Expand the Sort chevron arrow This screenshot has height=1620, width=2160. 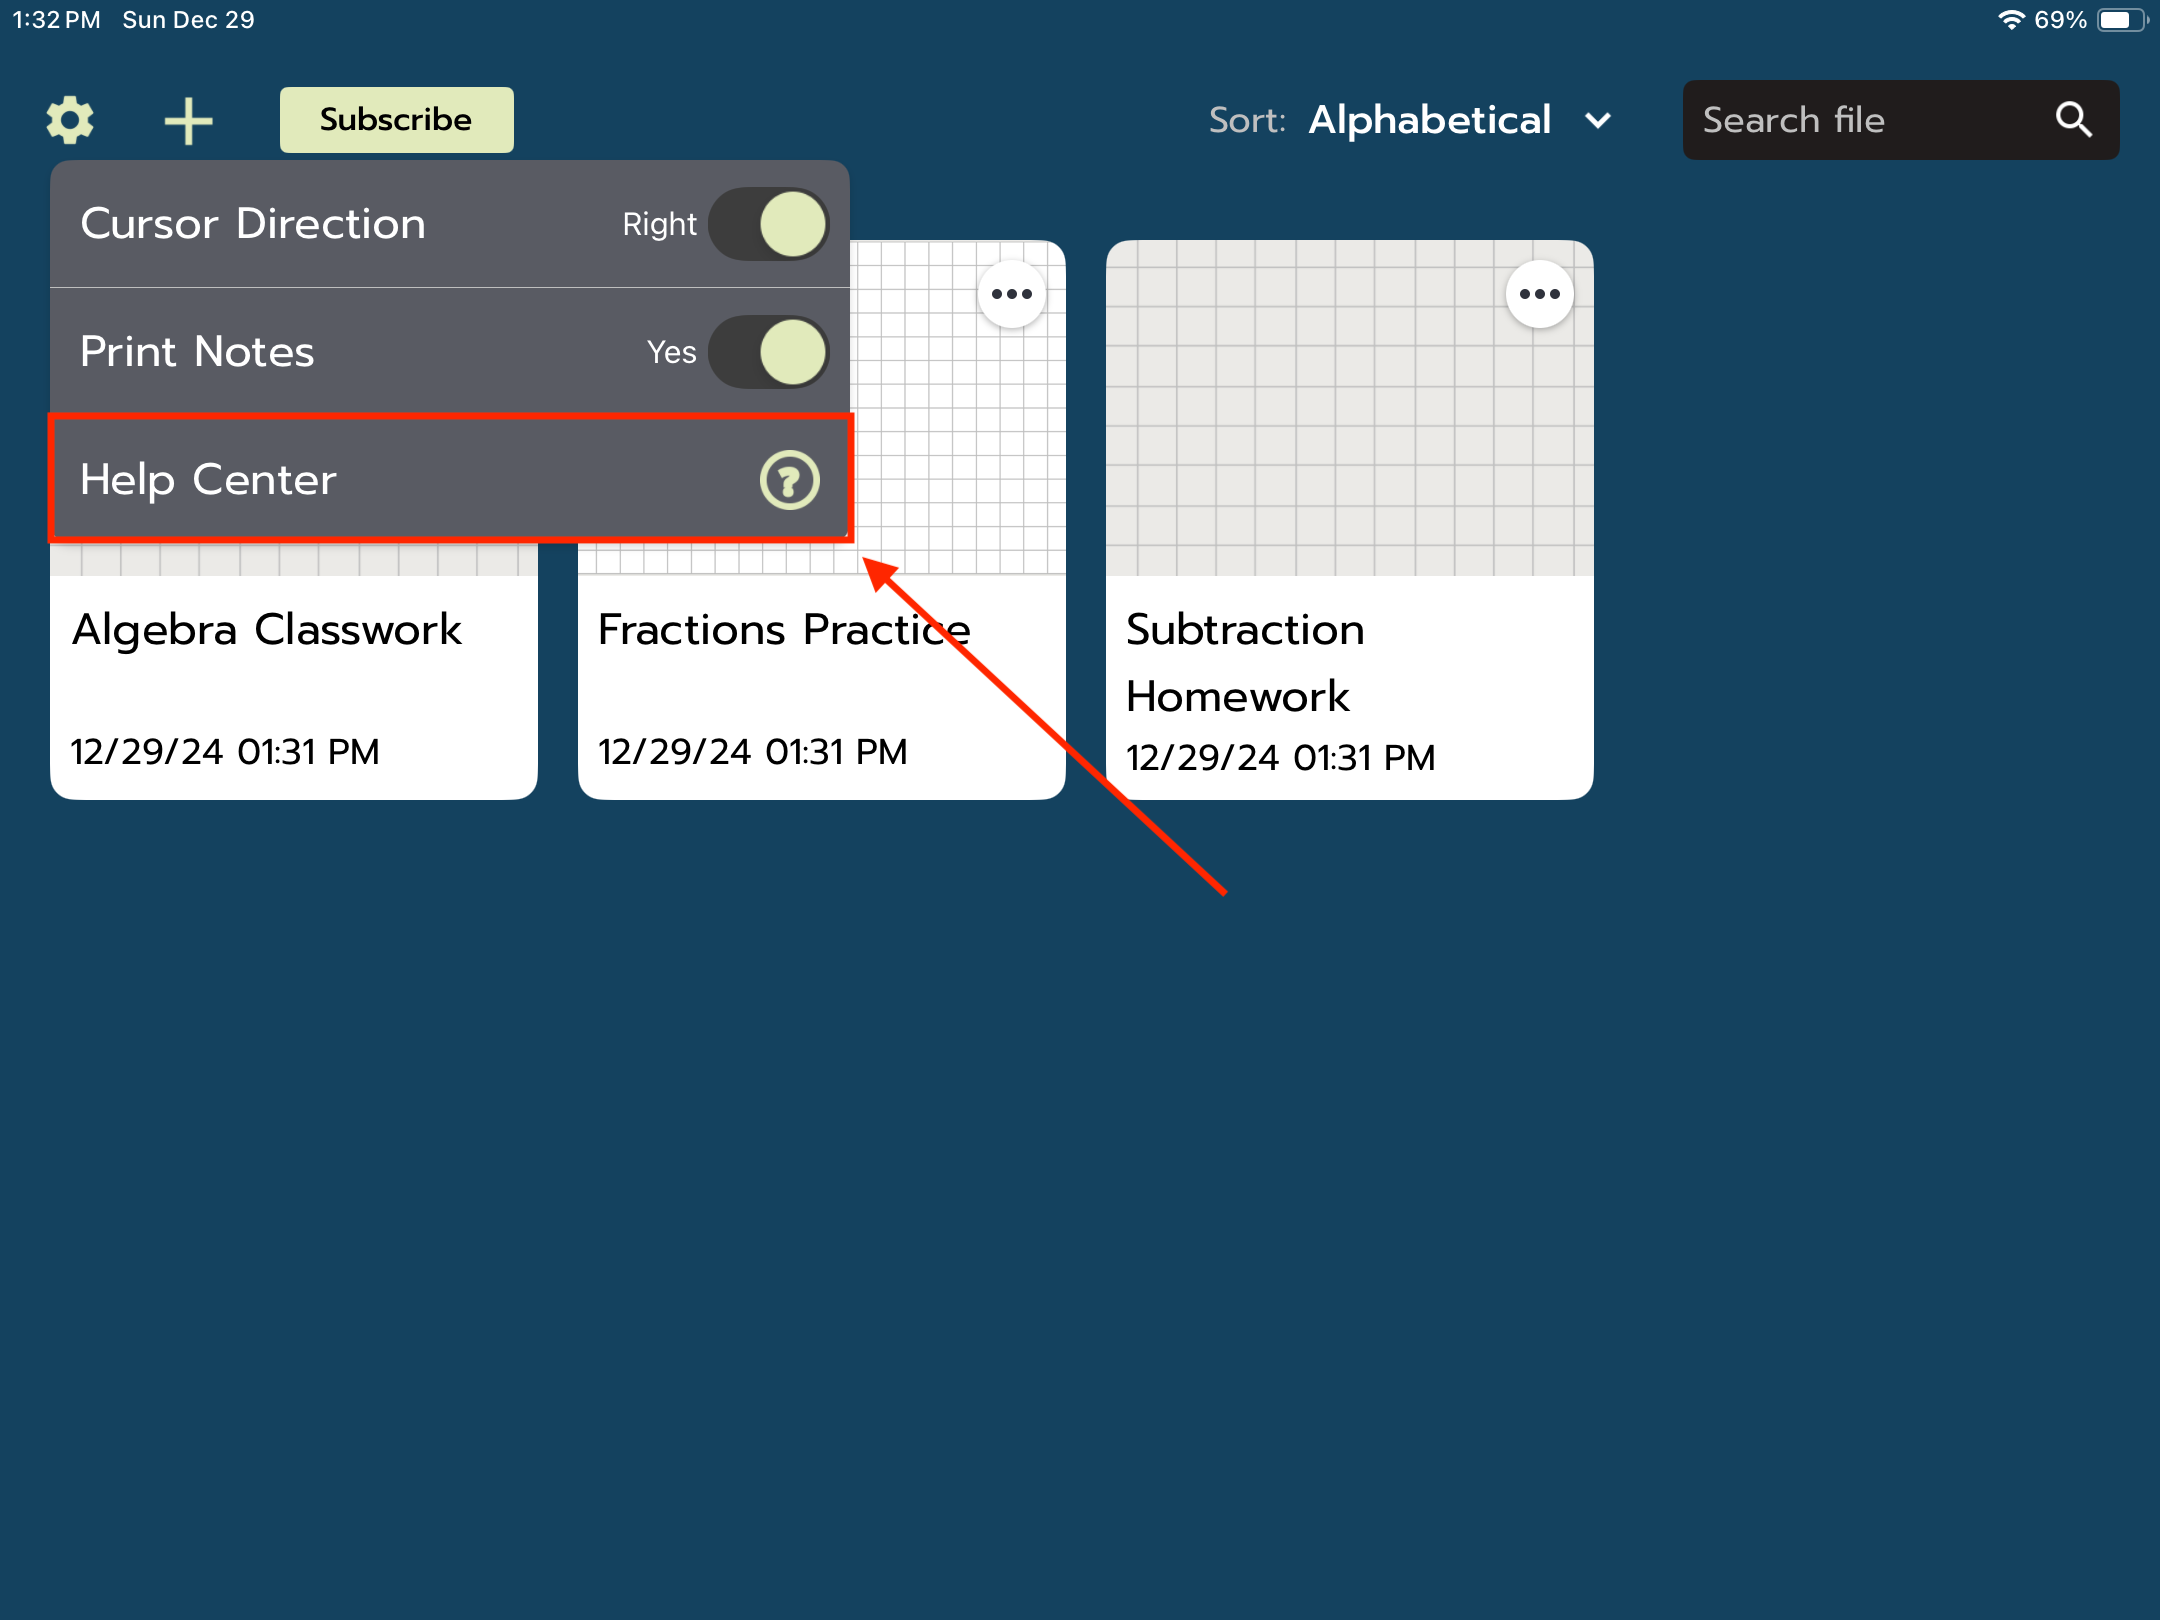pyautogui.click(x=1598, y=121)
